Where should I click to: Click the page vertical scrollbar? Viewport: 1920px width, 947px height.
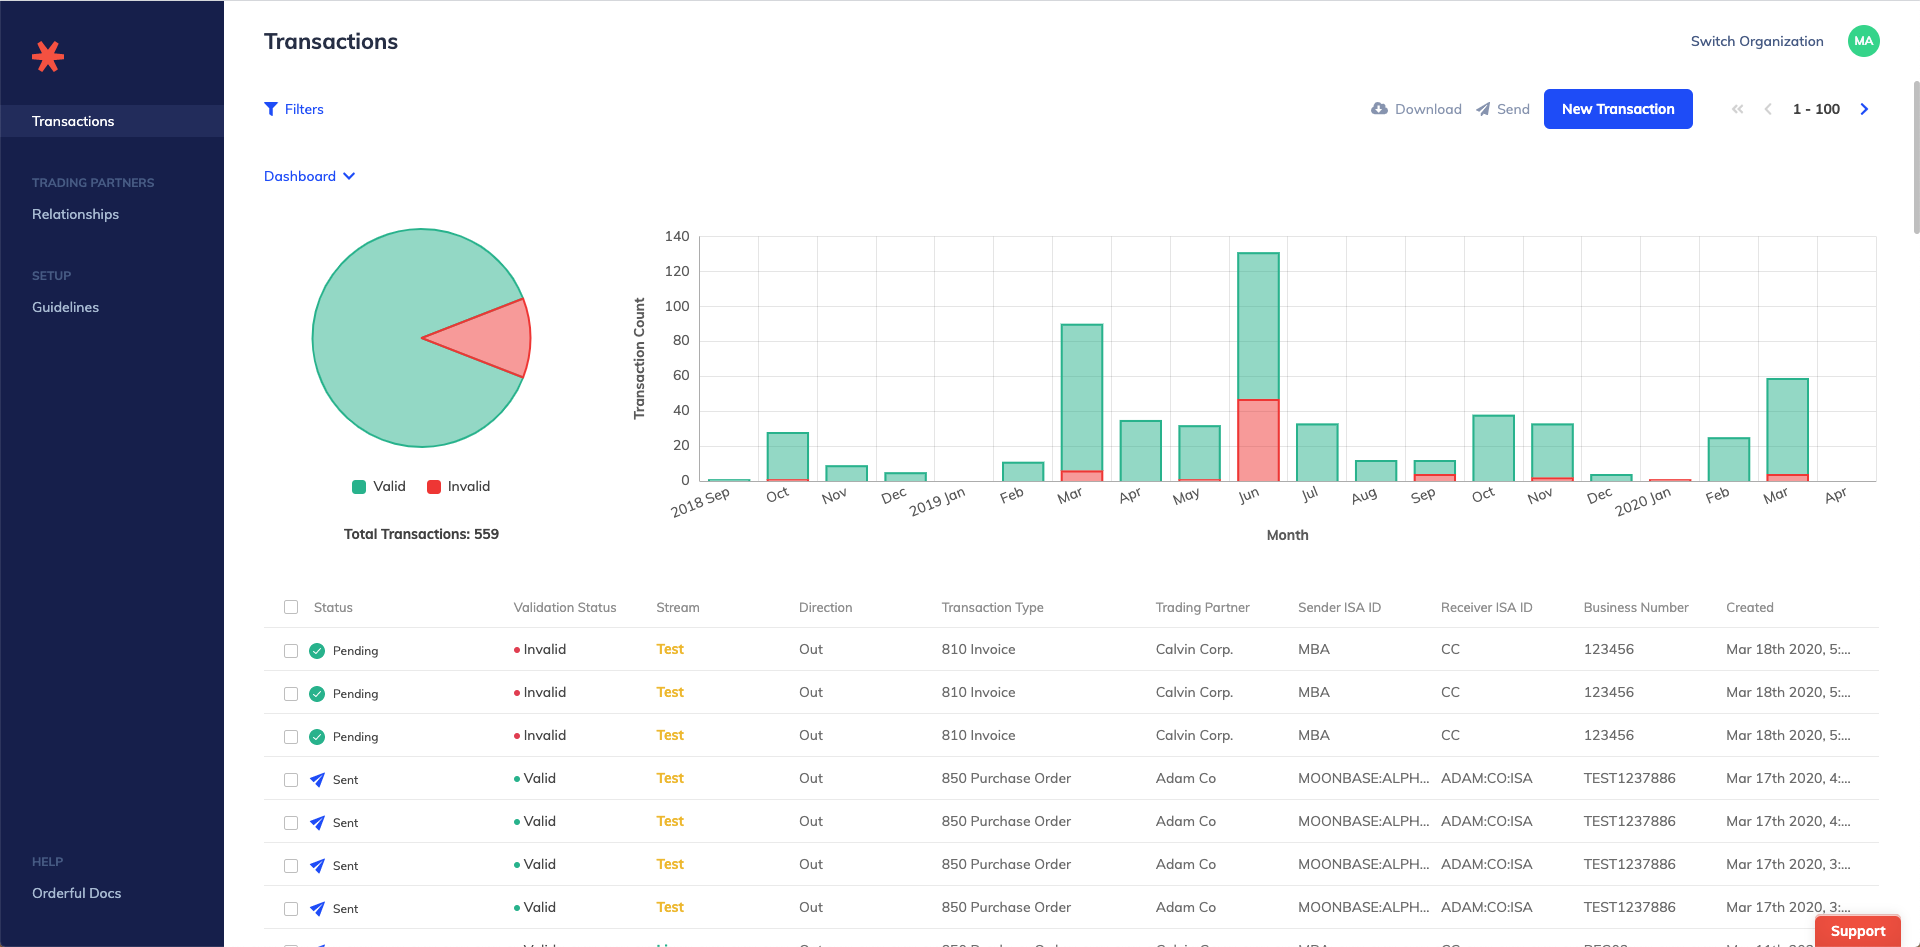click(1915, 157)
